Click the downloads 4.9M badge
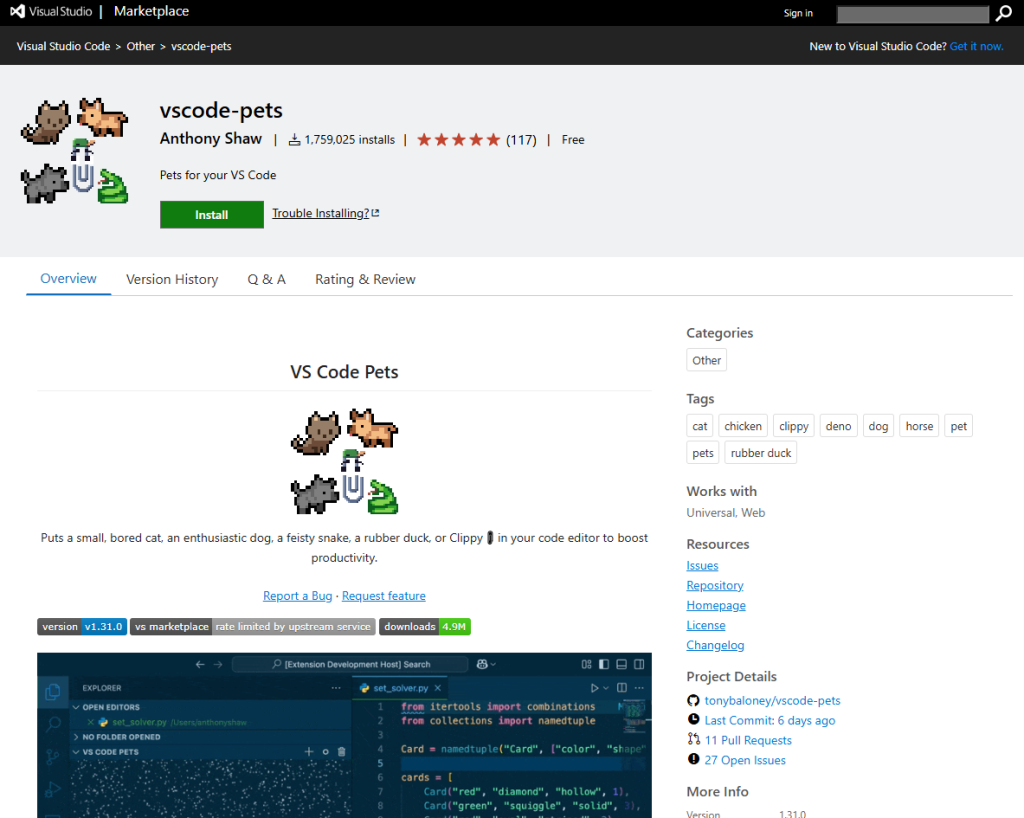 pos(424,627)
